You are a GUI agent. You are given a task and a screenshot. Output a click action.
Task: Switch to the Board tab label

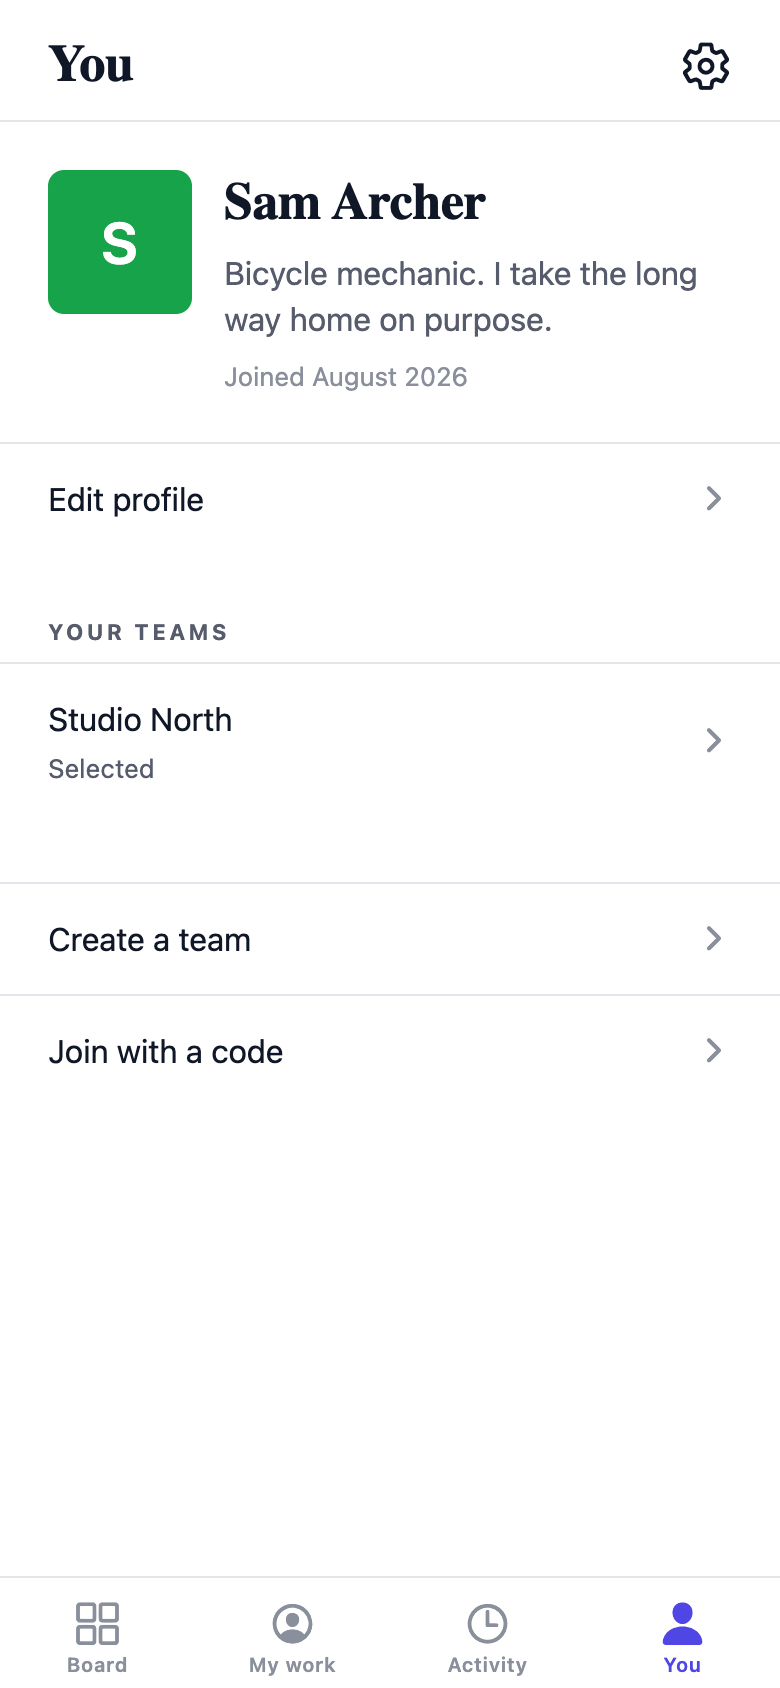(97, 1665)
